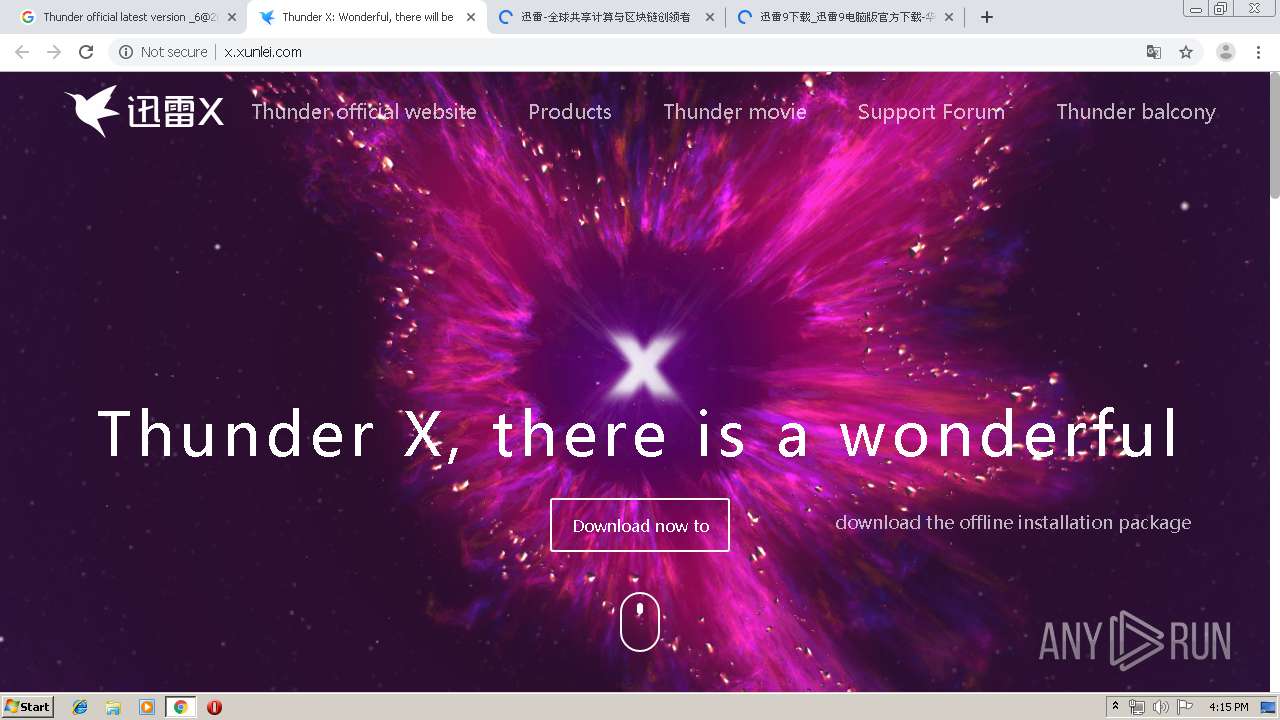Open Windows Media Player taskbar icon
The height and width of the screenshot is (720, 1280).
tap(147, 707)
